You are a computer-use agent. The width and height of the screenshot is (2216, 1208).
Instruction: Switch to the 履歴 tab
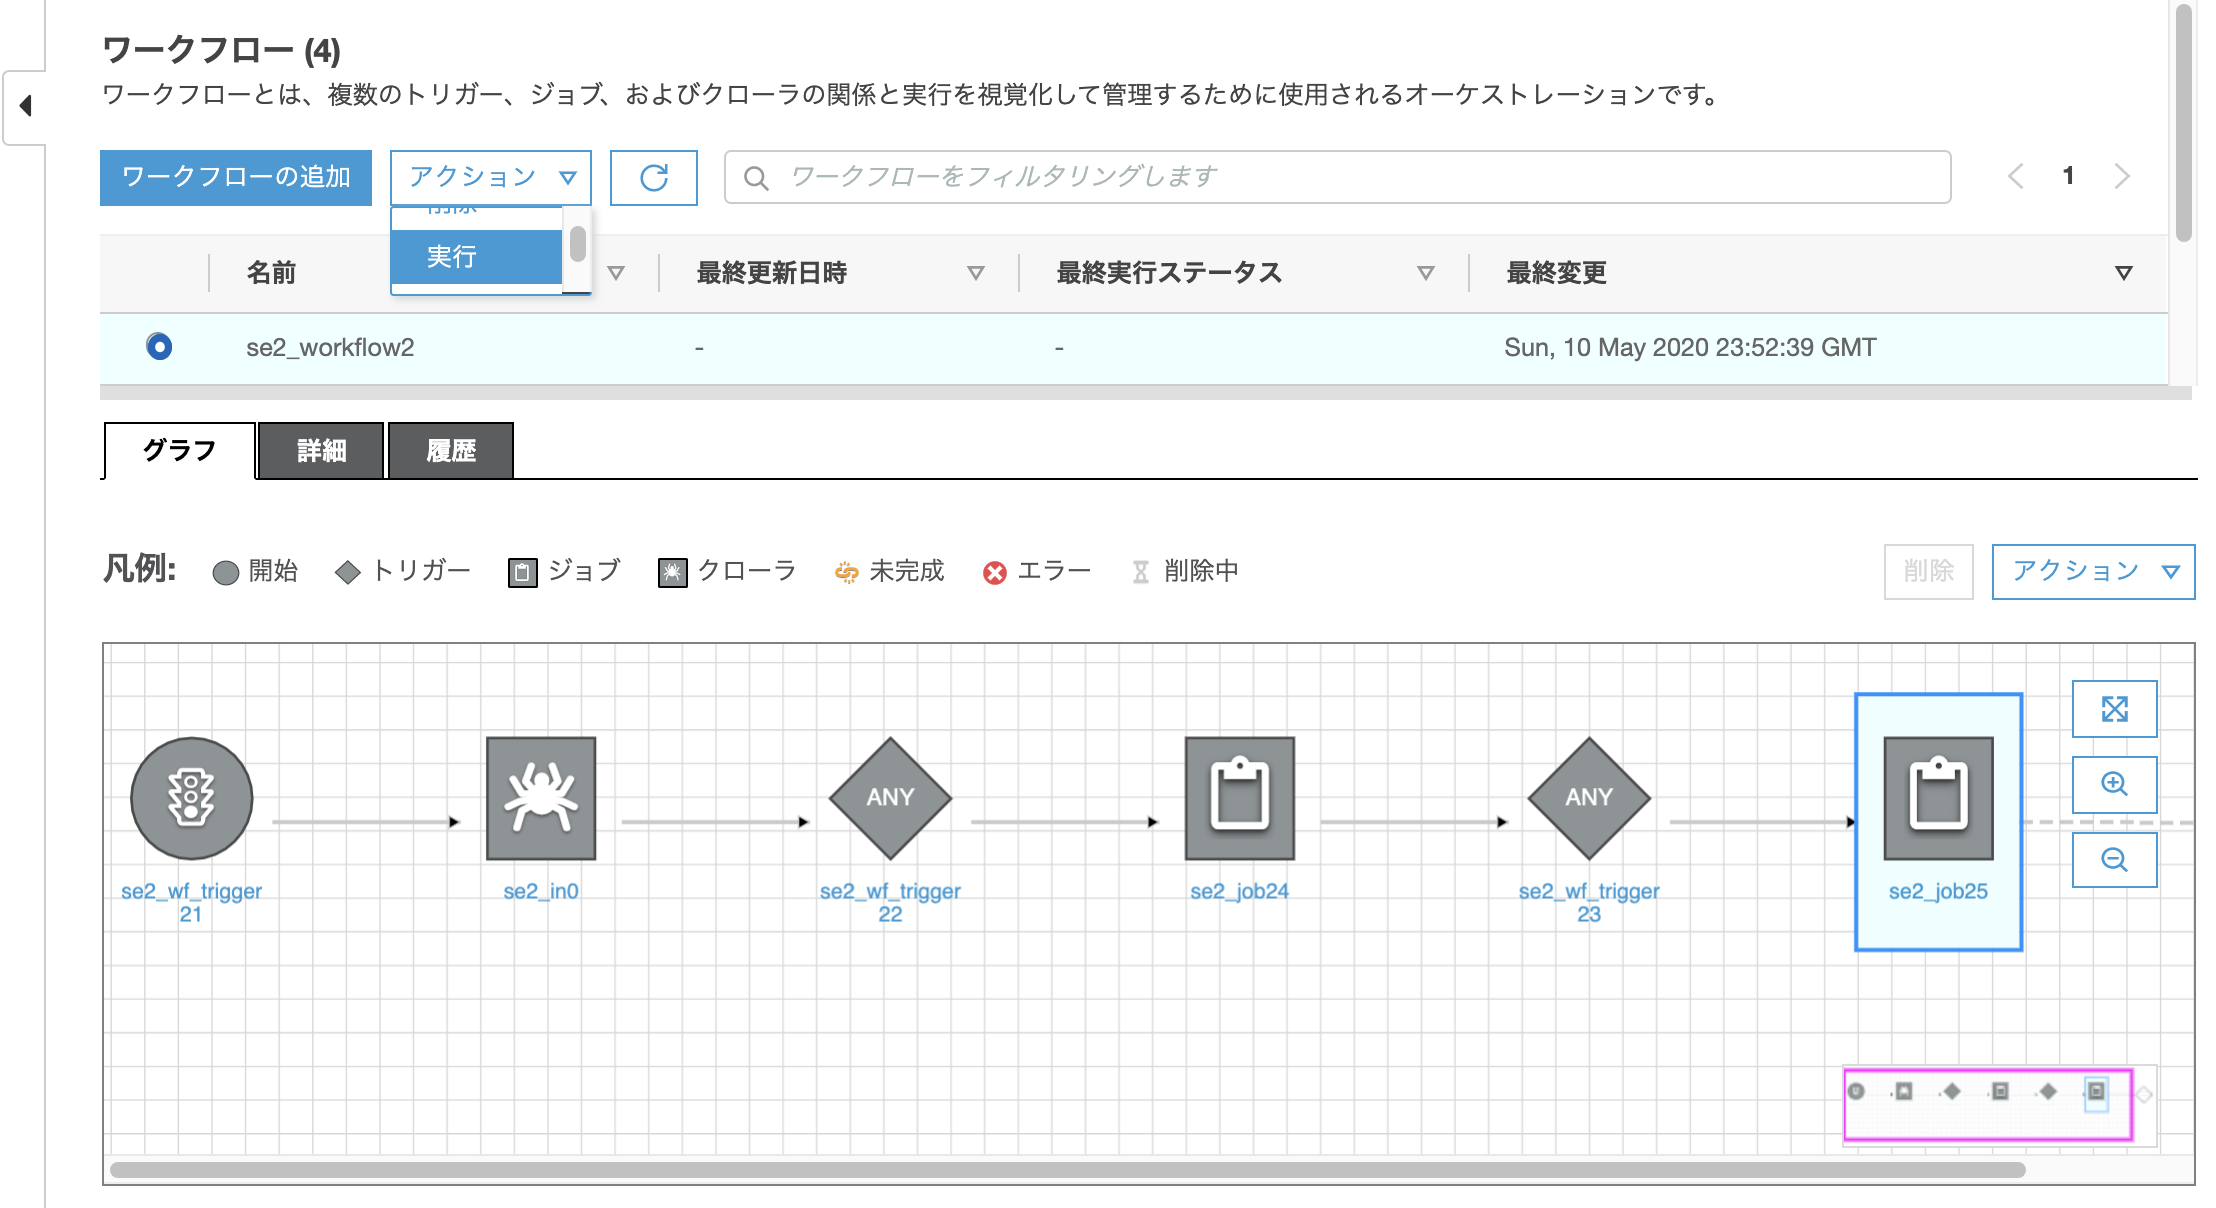point(450,450)
